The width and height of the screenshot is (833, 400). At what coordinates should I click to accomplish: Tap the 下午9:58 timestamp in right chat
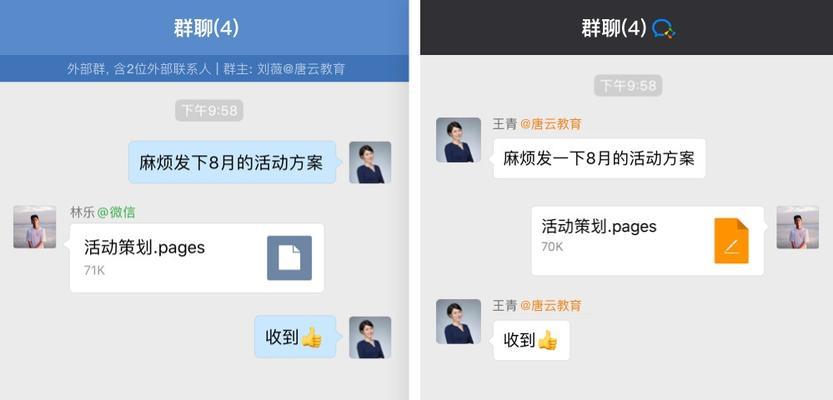coord(628,86)
